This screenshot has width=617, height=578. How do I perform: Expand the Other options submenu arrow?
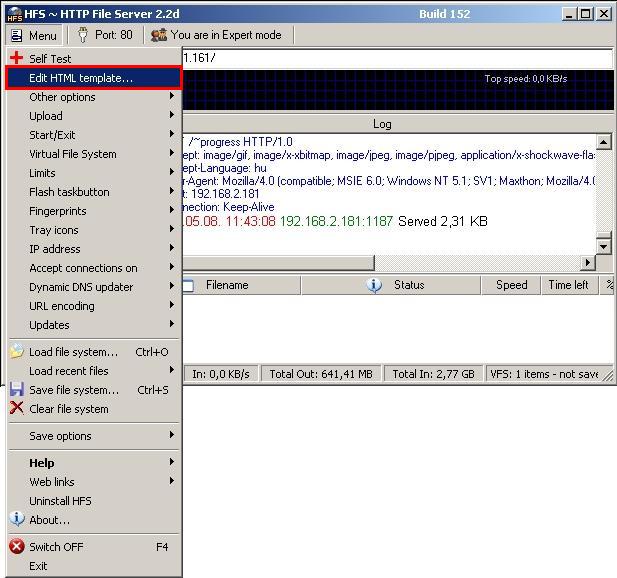pyautogui.click(x=172, y=96)
